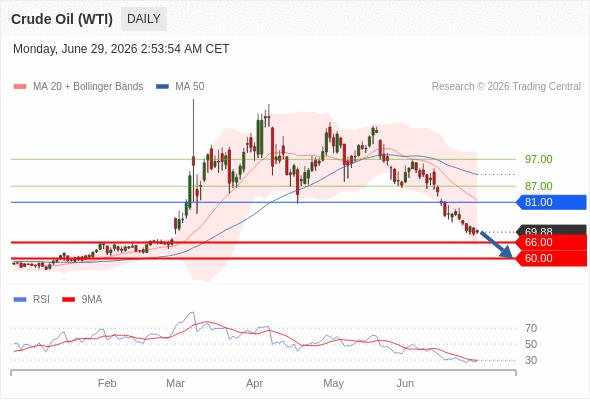Click the Apr label on time axis

coord(254,383)
